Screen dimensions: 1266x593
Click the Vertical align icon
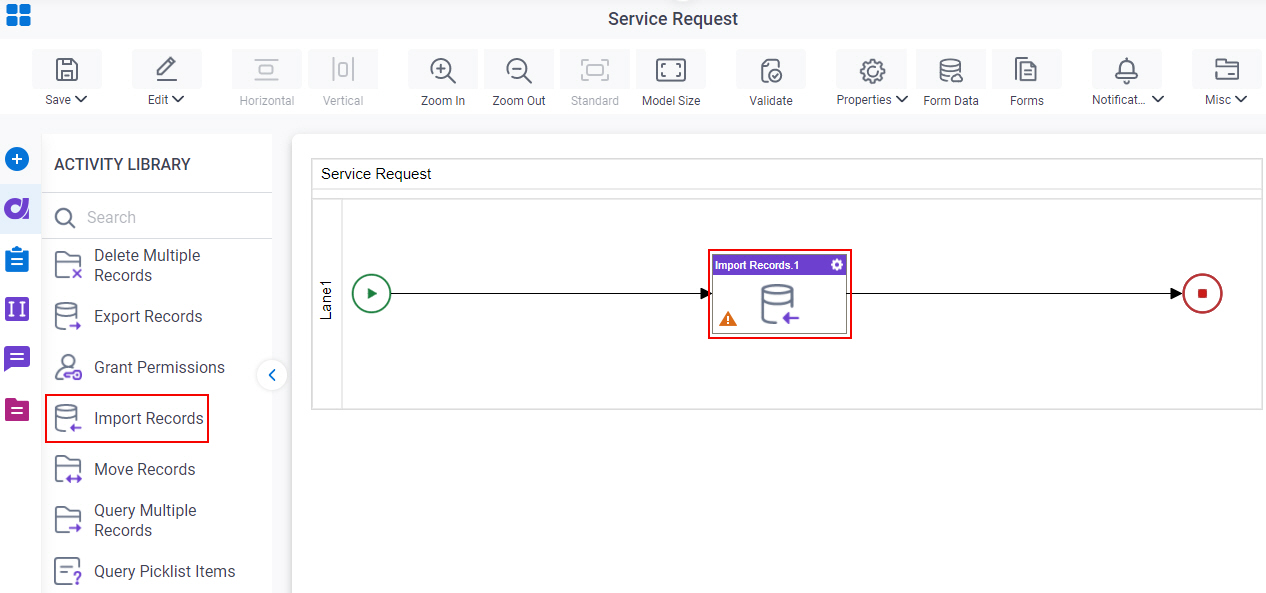click(342, 70)
